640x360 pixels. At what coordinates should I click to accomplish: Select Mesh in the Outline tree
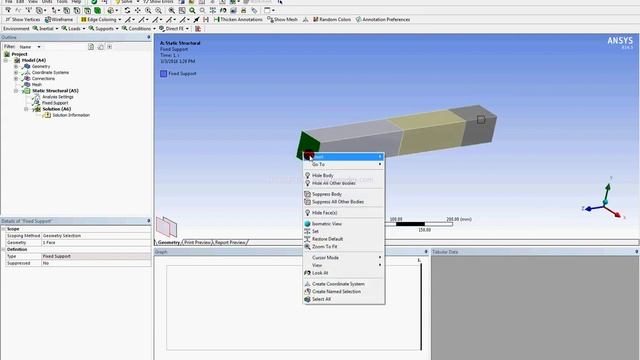click(37, 84)
